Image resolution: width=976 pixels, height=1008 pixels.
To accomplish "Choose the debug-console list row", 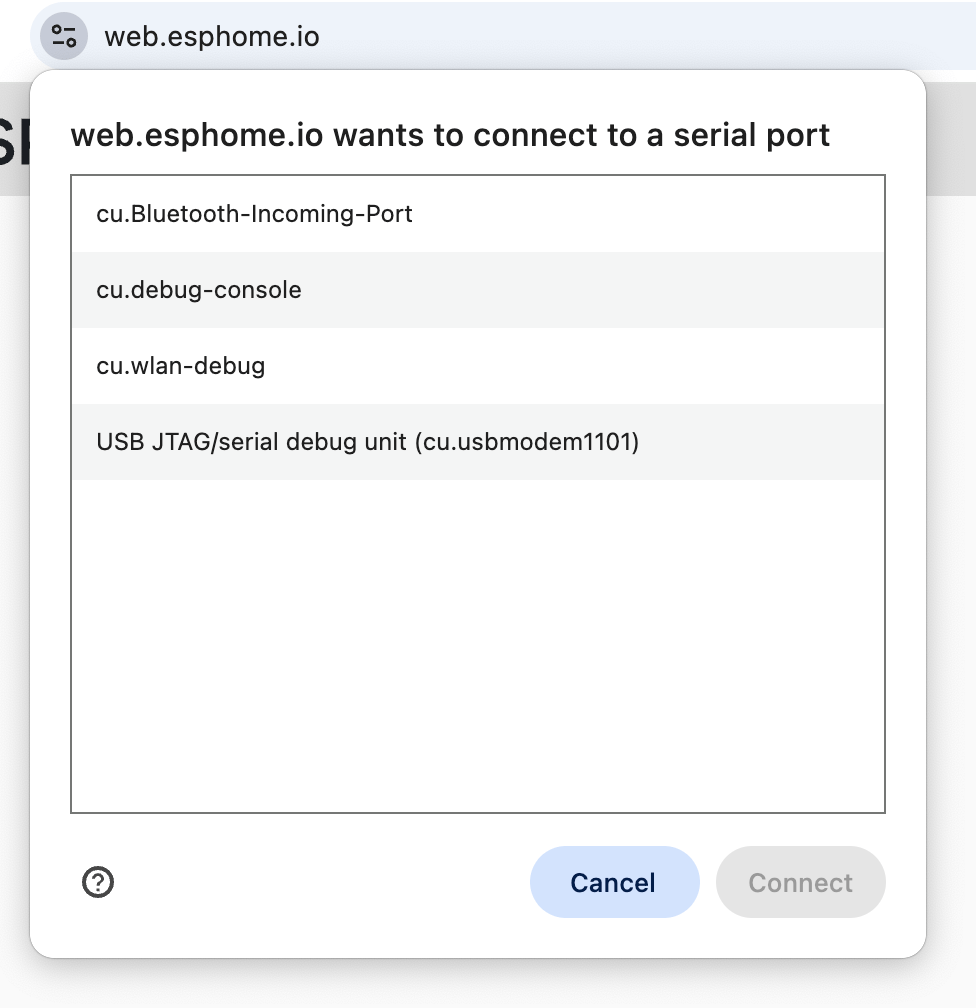I will (478, 290).
